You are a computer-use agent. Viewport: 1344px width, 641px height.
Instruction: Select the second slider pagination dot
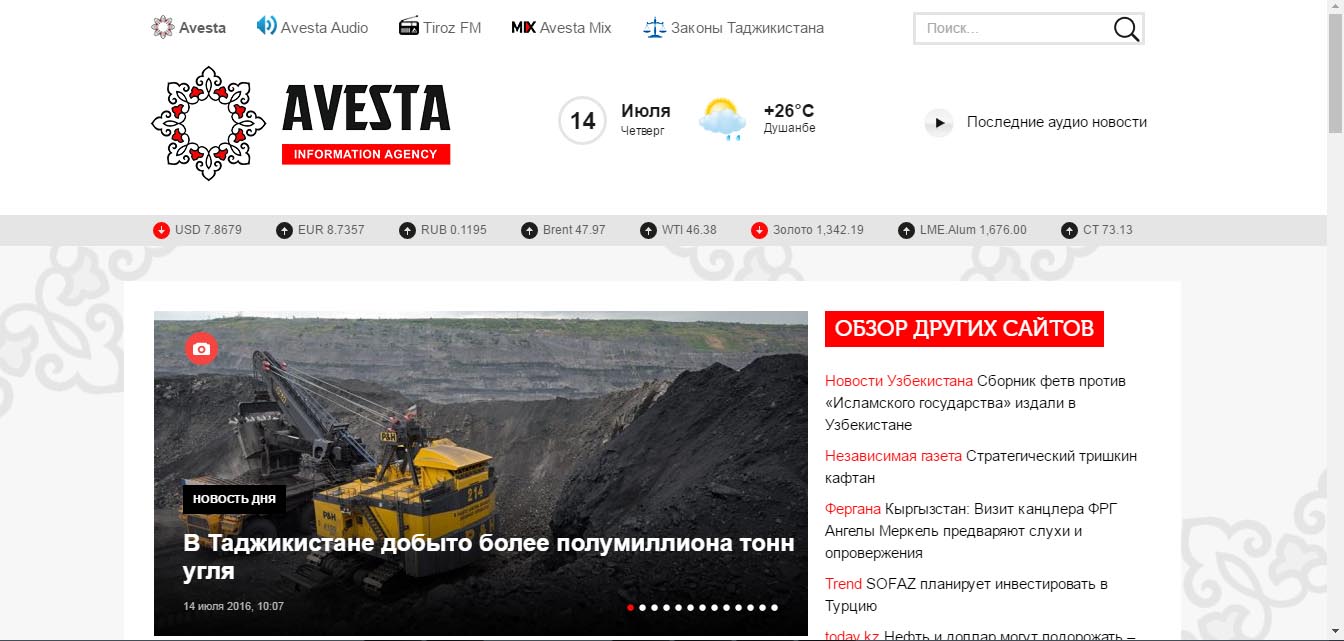642,607
